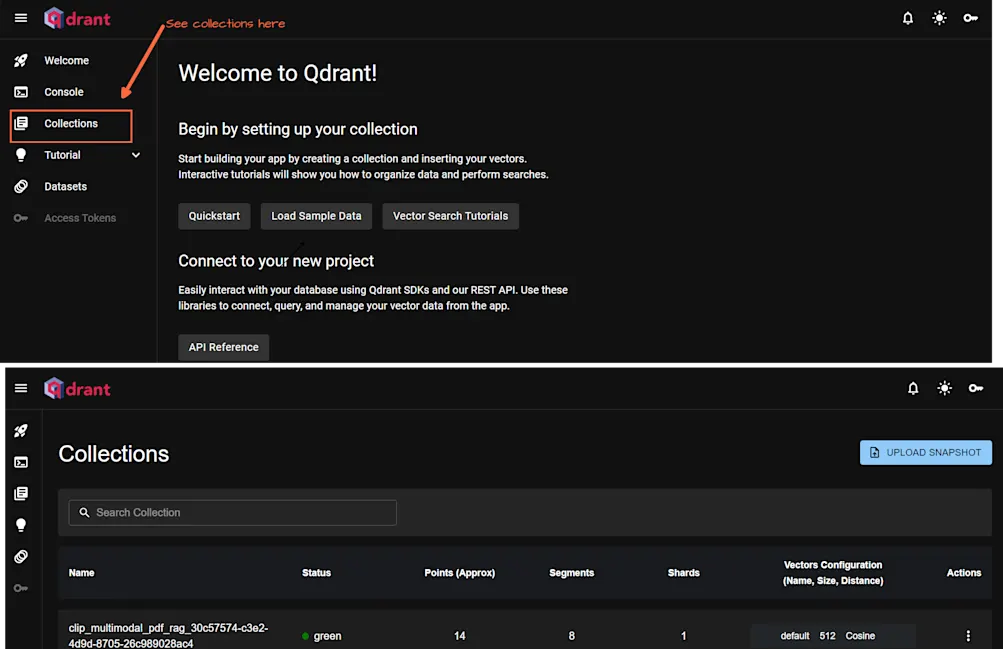Click the Qdrant logo in the header

click(x=77, y=18)
